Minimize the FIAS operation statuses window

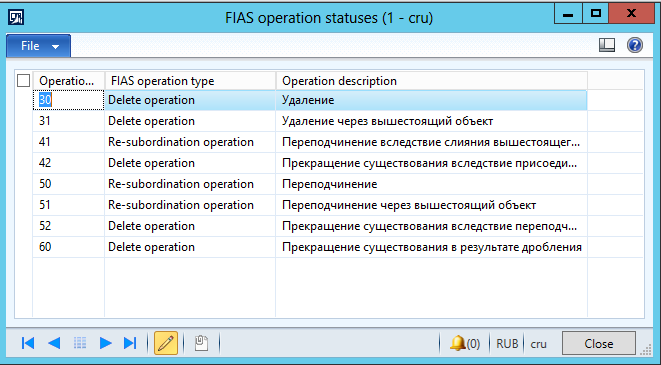click(x=568, y=13)
